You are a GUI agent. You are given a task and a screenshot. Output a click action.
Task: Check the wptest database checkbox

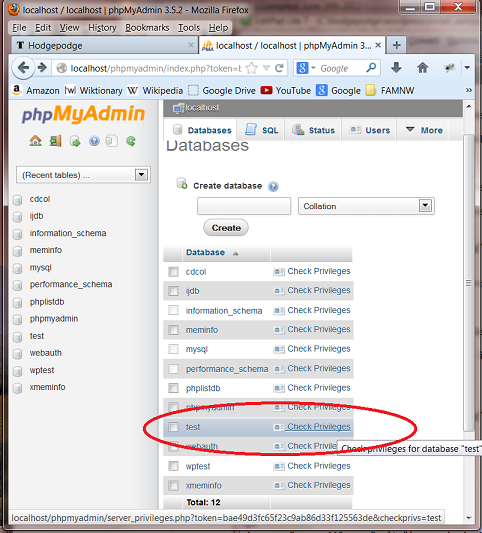point(173,466)
